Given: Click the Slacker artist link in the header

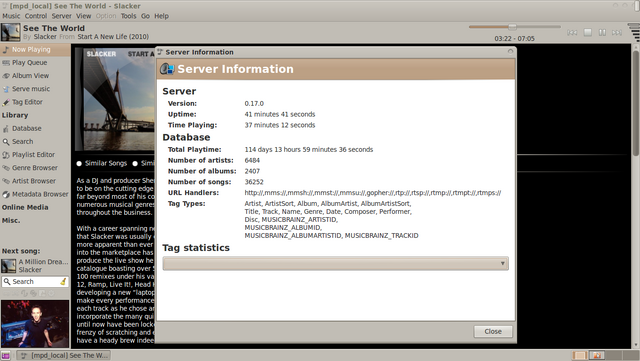Looking at the screenshot, I should click(x=45, y=37).
